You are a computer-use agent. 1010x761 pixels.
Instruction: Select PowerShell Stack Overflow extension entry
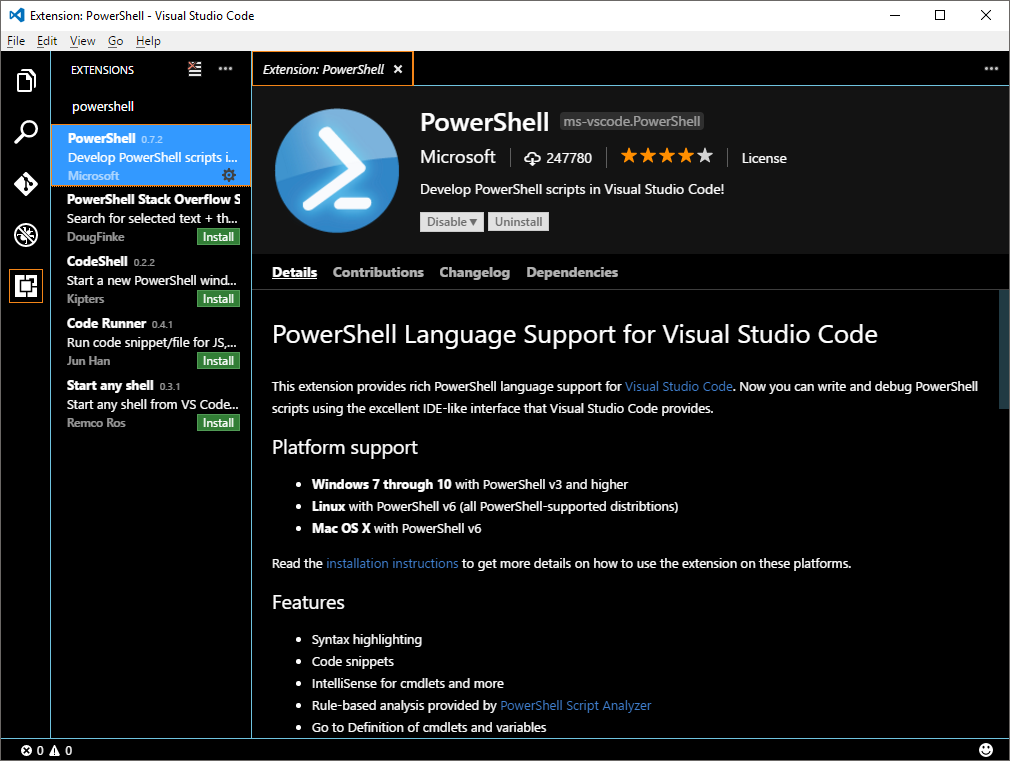151,218
